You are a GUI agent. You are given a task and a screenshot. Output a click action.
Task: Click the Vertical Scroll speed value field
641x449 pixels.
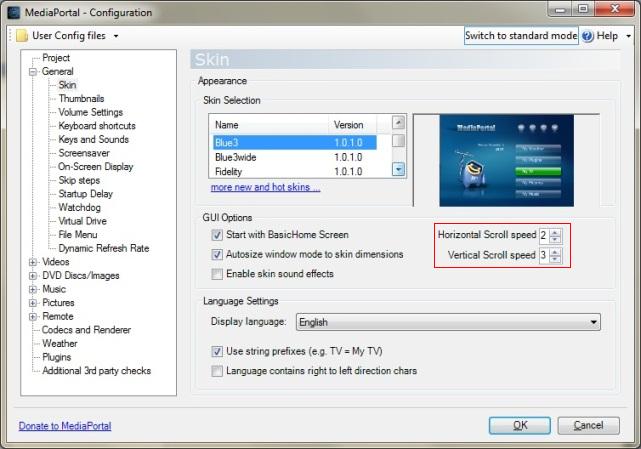tap(545, 255)
